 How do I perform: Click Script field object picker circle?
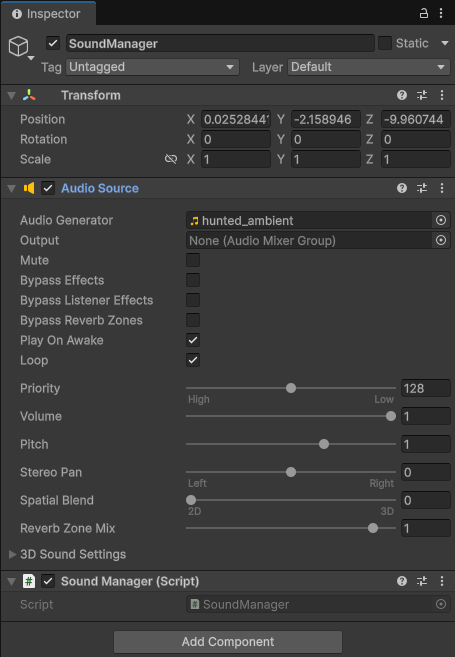point(441,604)
